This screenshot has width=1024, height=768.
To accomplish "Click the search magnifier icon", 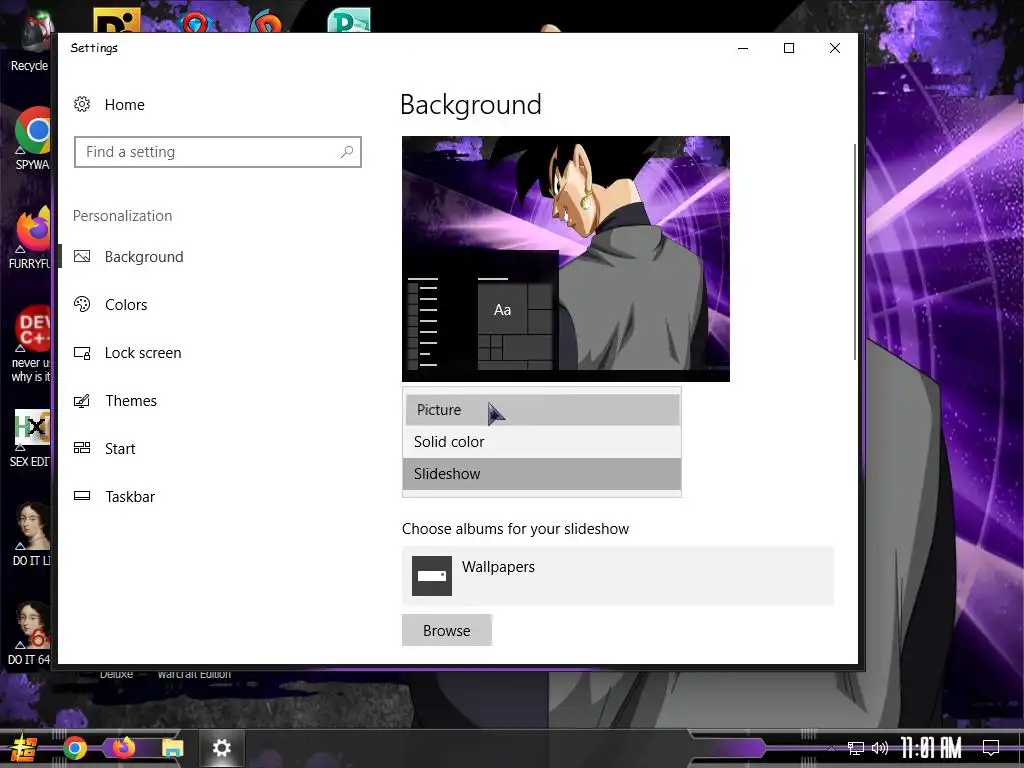I will click(347, 152).
